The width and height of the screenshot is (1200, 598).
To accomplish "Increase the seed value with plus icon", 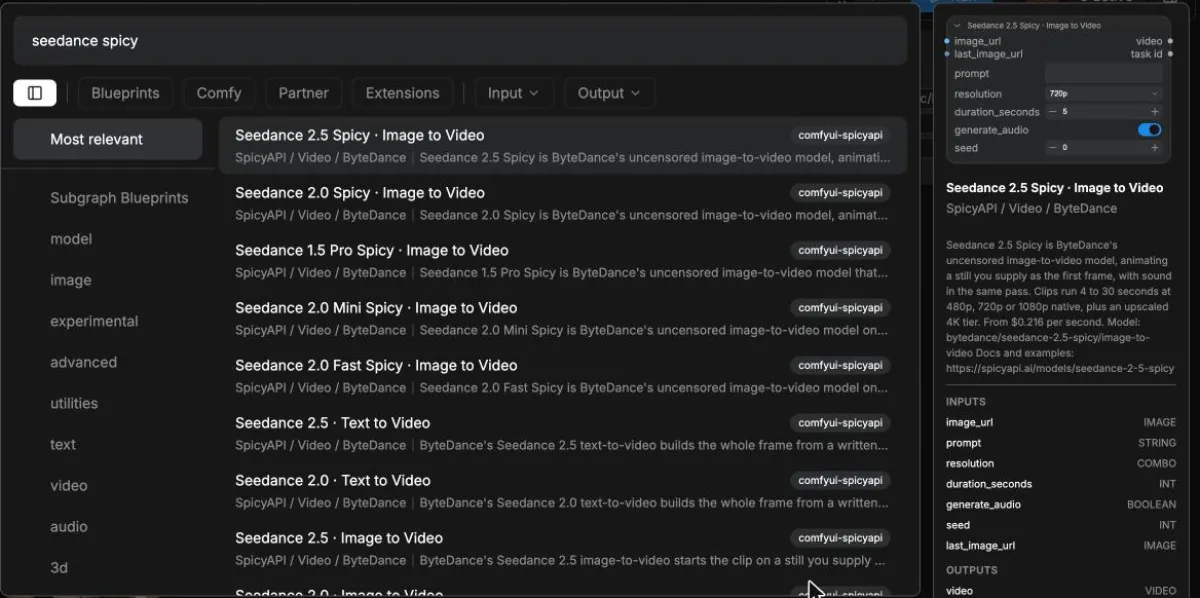I will (1155, 148).
